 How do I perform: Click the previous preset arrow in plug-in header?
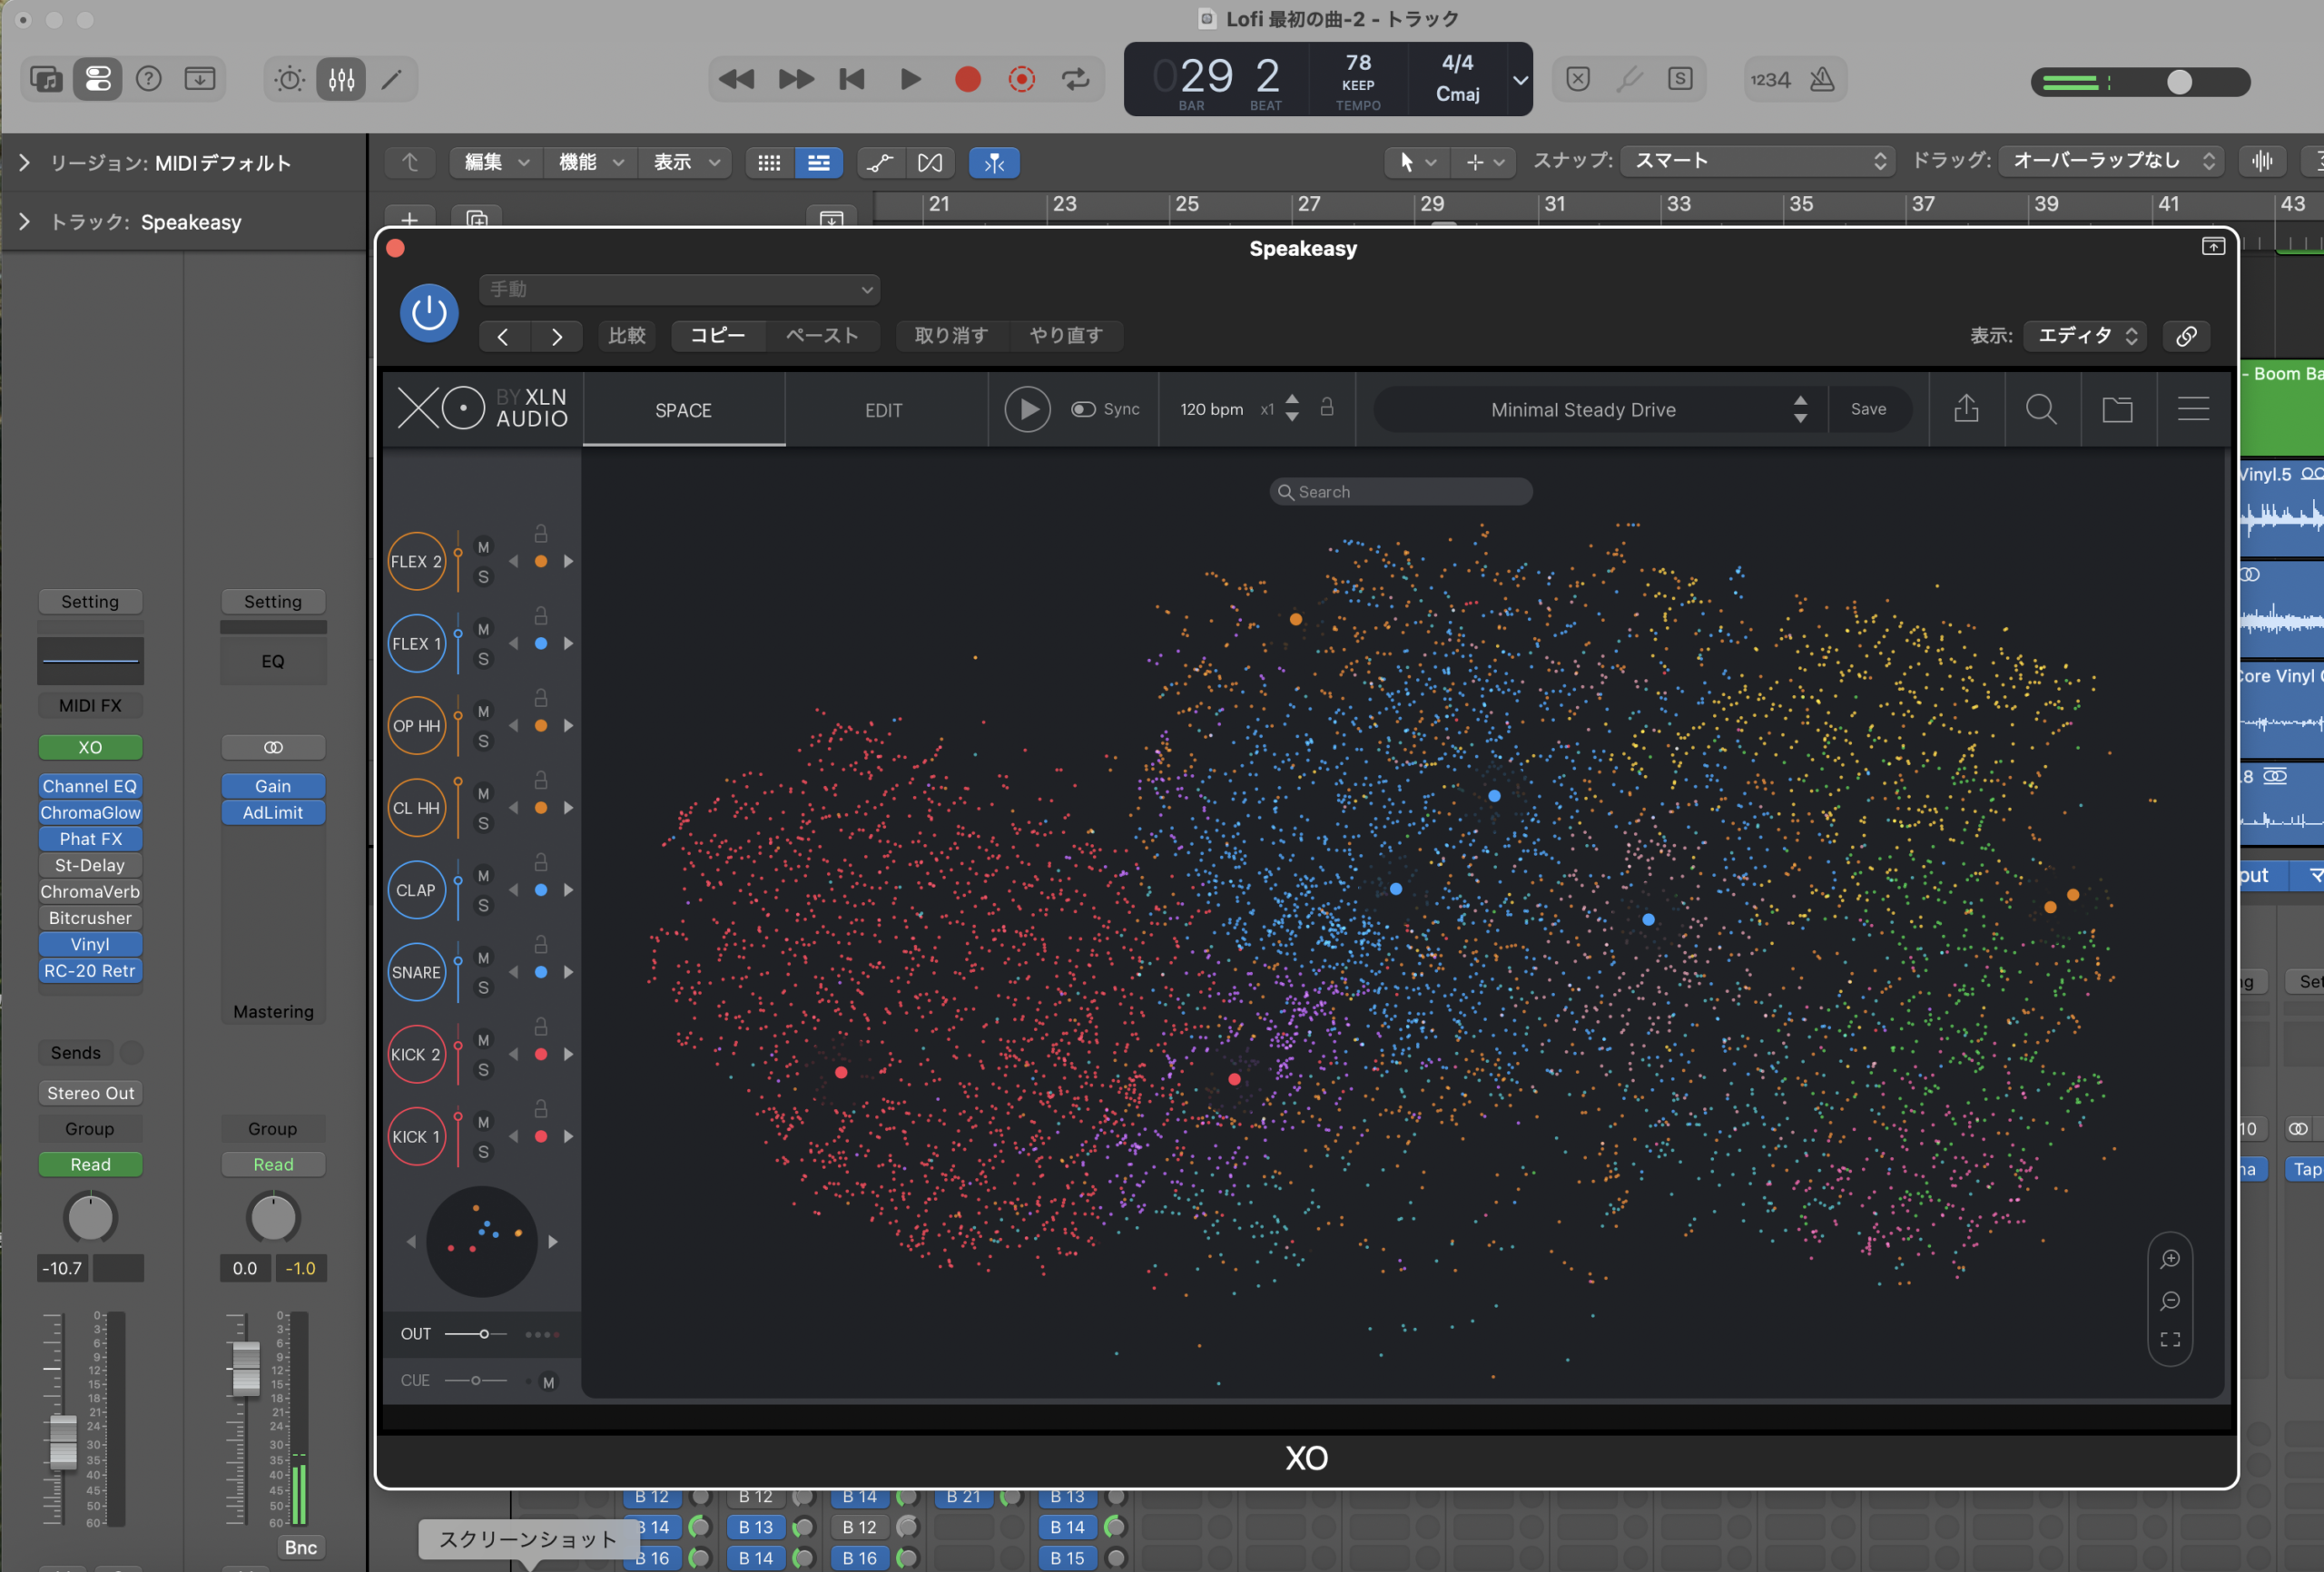coord(503,337)
